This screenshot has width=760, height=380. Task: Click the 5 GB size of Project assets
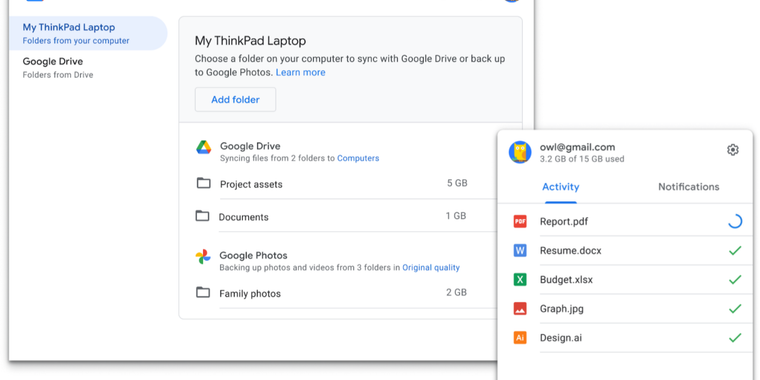[457, 183]
